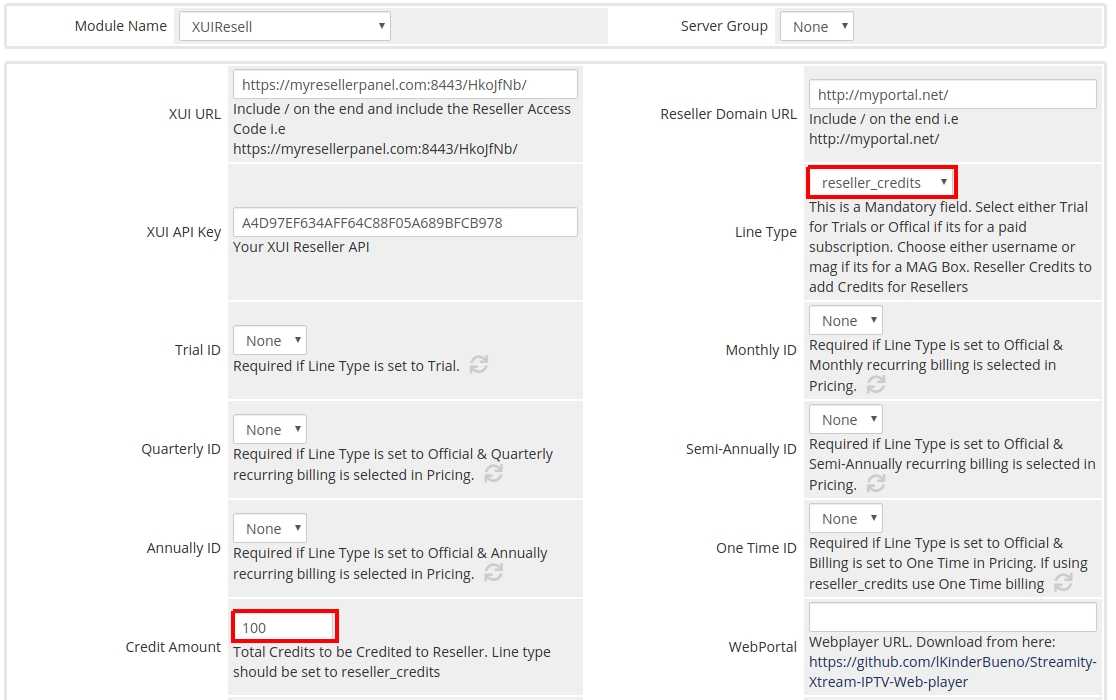Click the empty WebPortal text field
Viewport: 1116px width, 700px height.
point(952,617)
